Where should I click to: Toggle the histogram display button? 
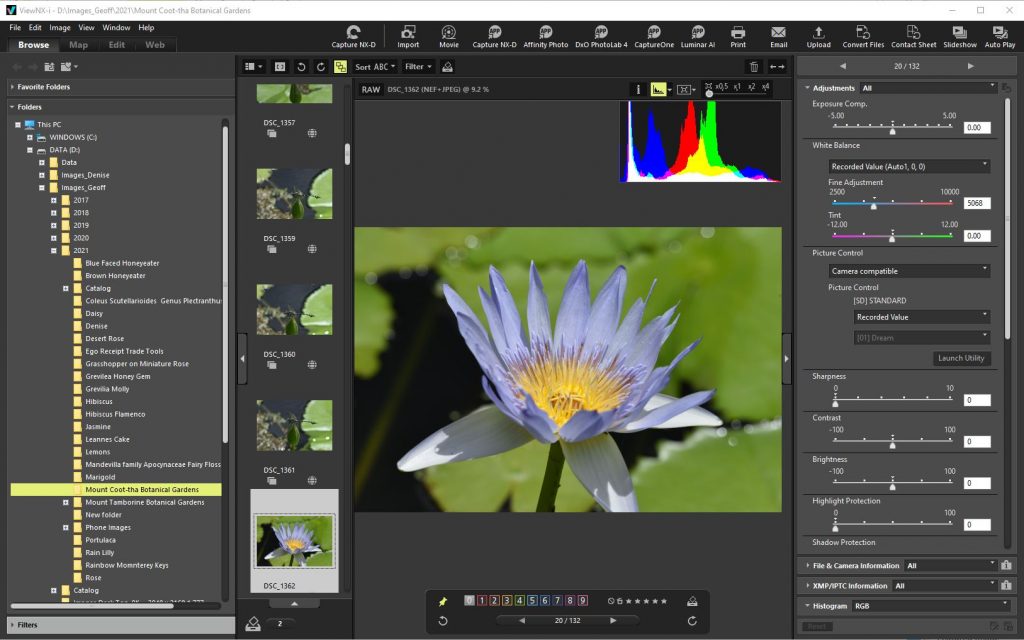tap(659, 89)
